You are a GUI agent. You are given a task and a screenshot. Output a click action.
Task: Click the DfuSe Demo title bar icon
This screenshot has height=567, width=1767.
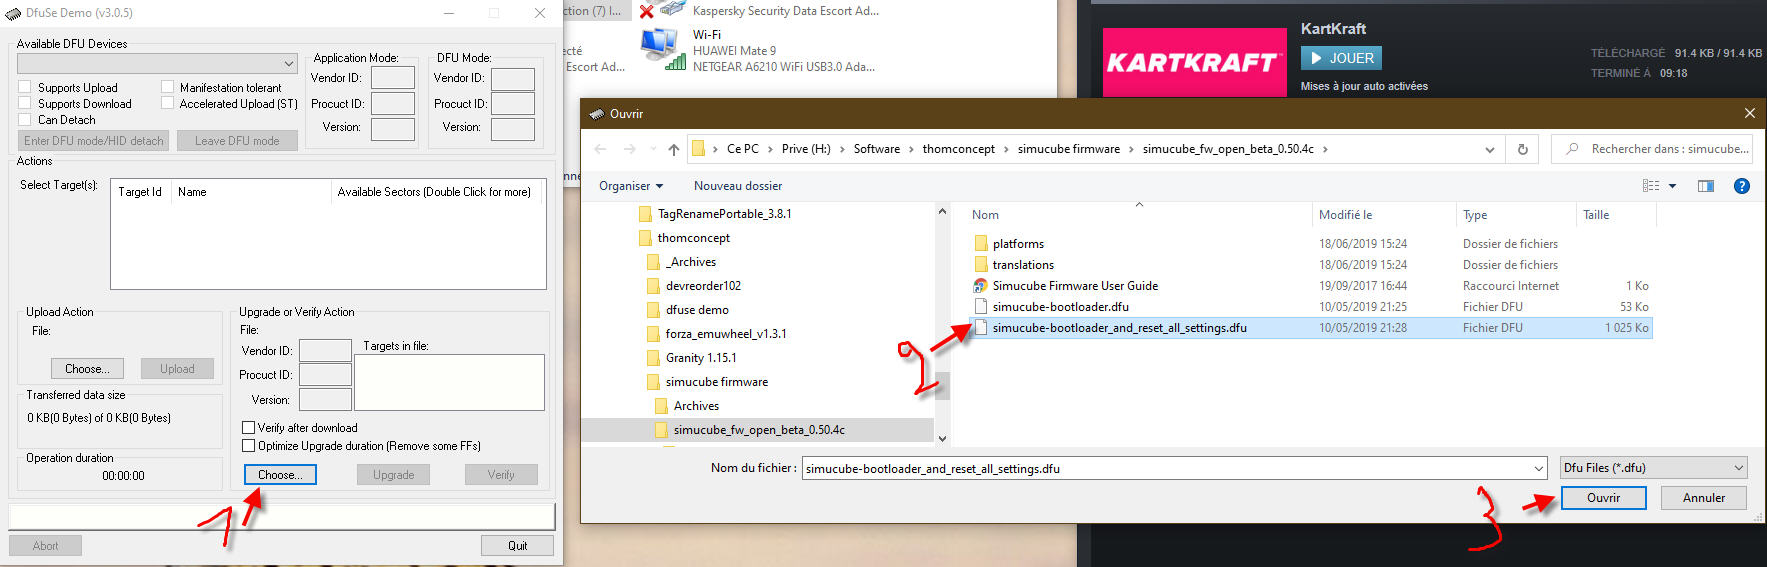(15, 13)
